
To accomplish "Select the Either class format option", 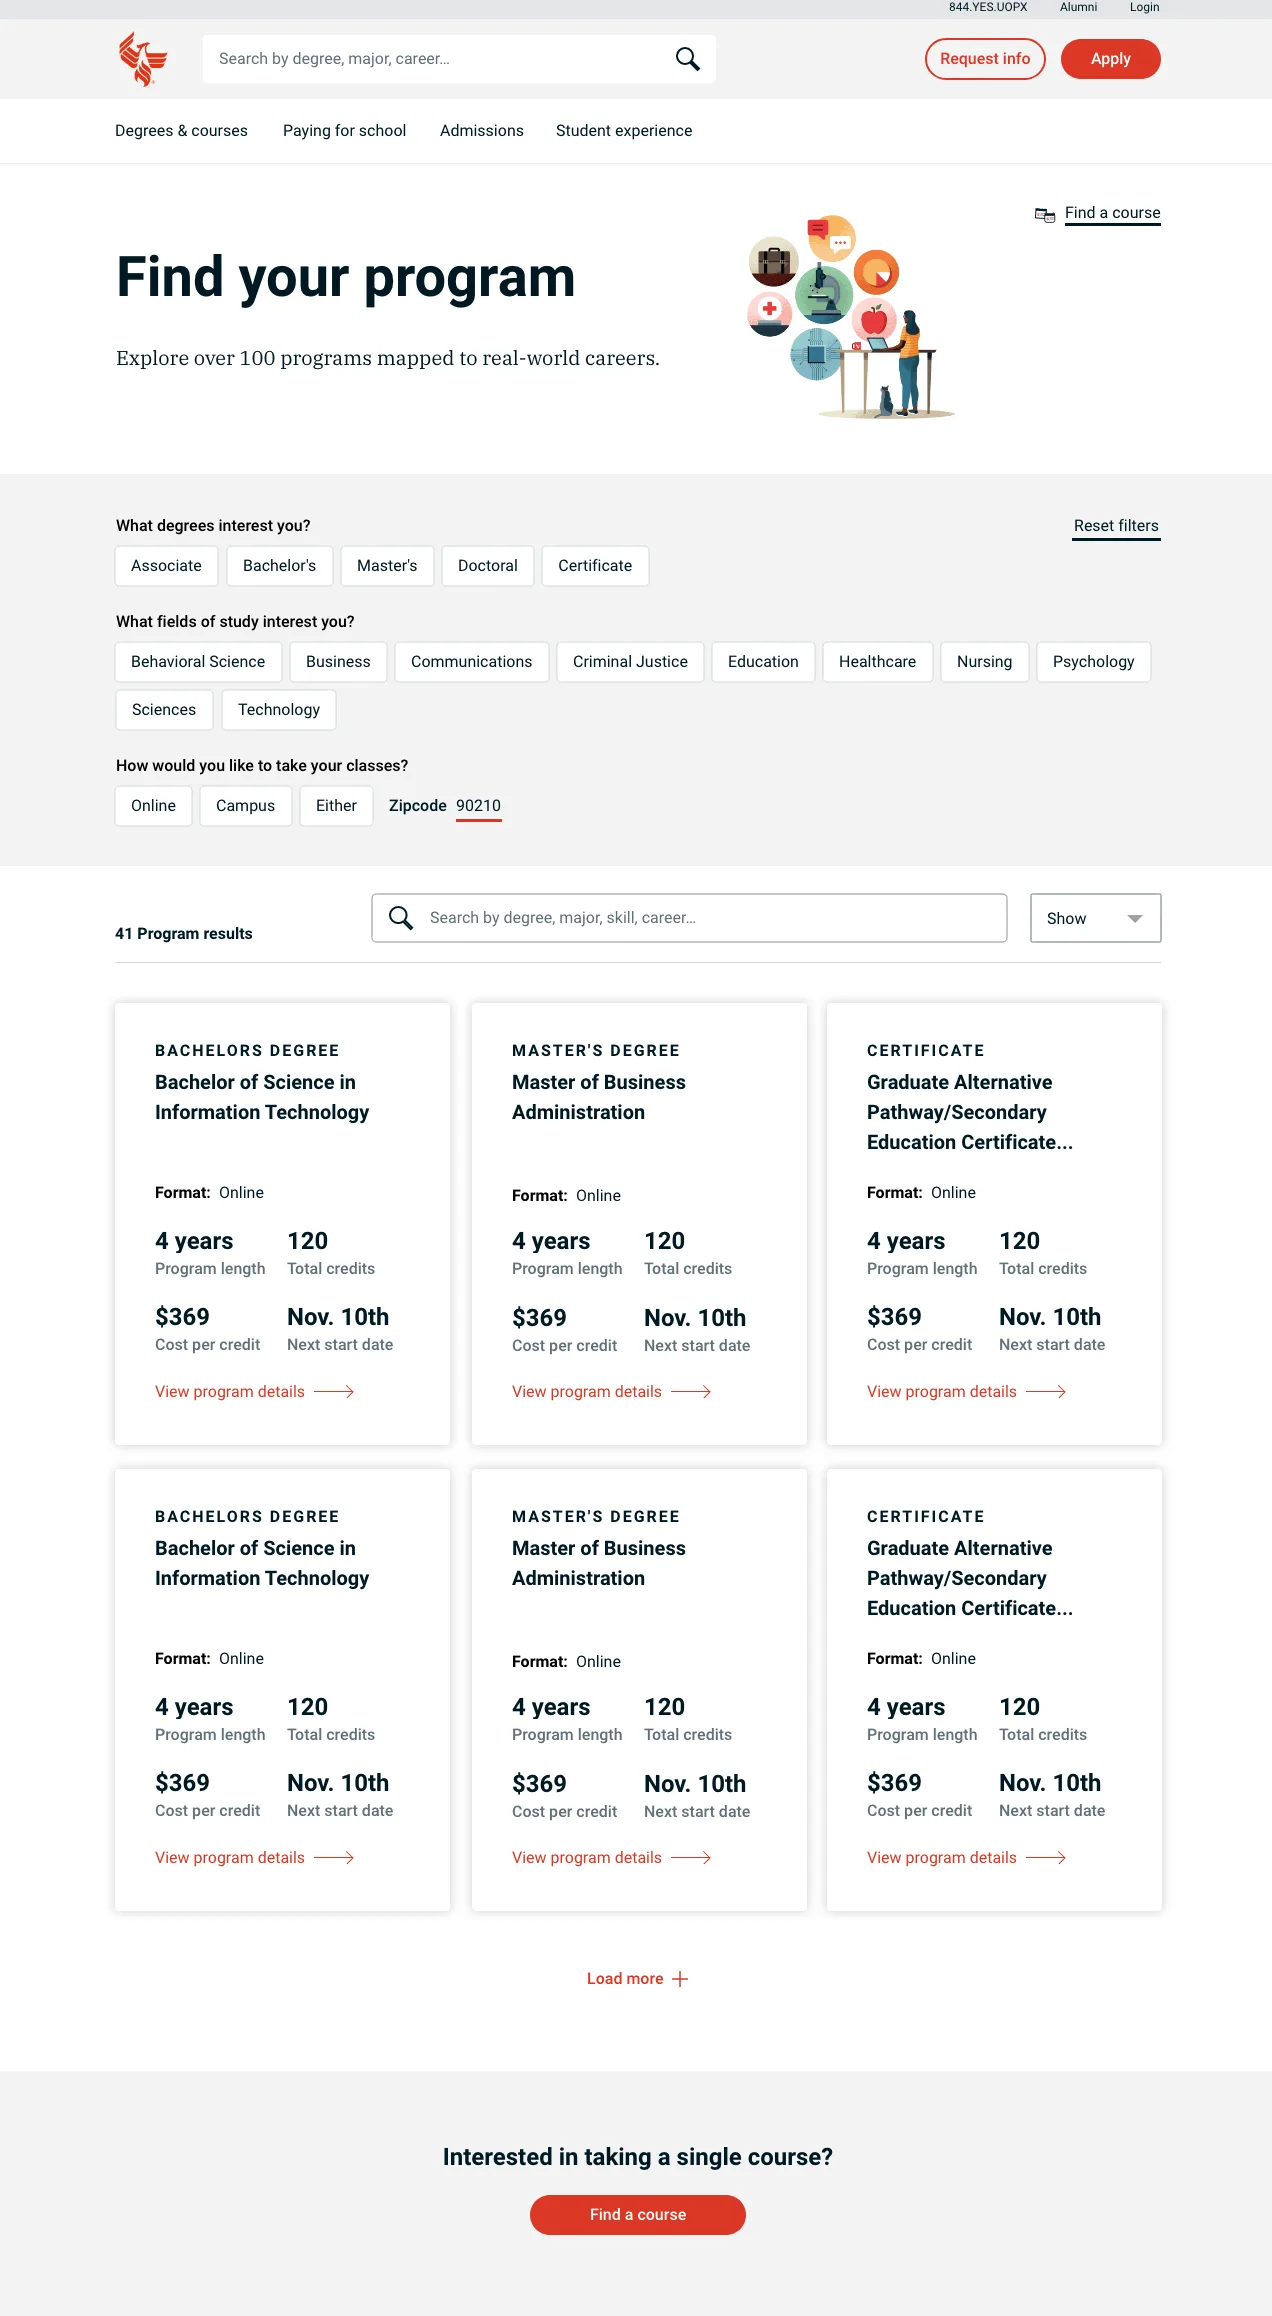I will [x=336, y=806].
